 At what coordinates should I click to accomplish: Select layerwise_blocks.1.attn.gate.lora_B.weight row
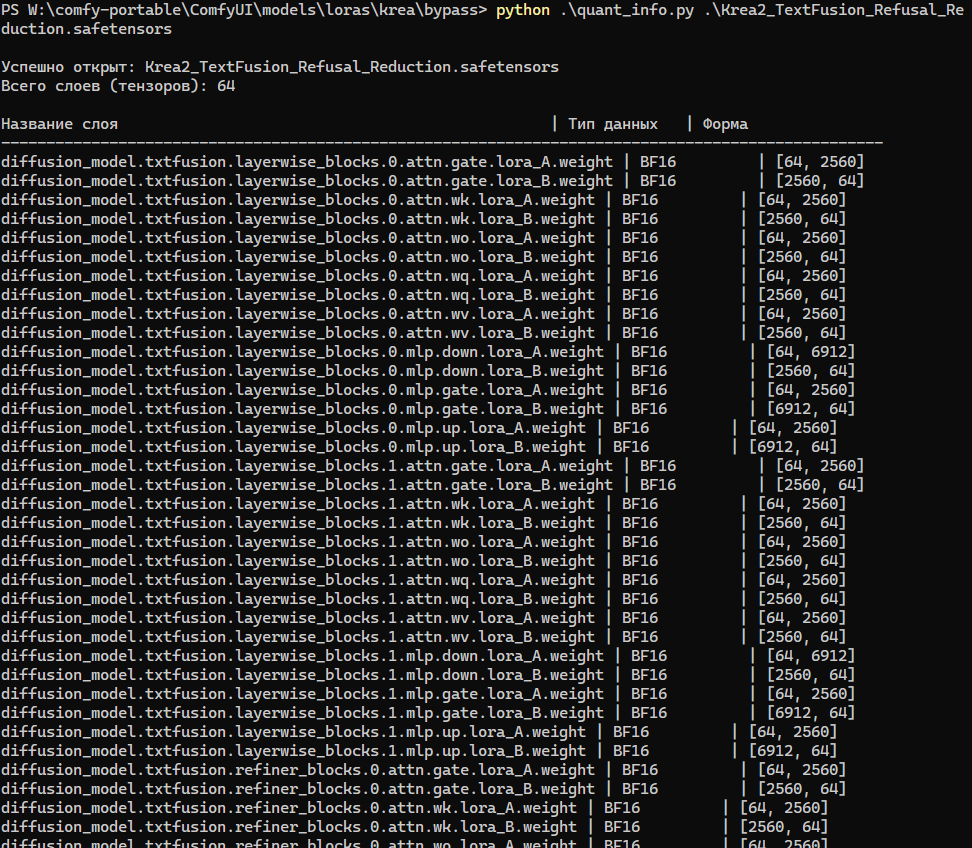433,485
